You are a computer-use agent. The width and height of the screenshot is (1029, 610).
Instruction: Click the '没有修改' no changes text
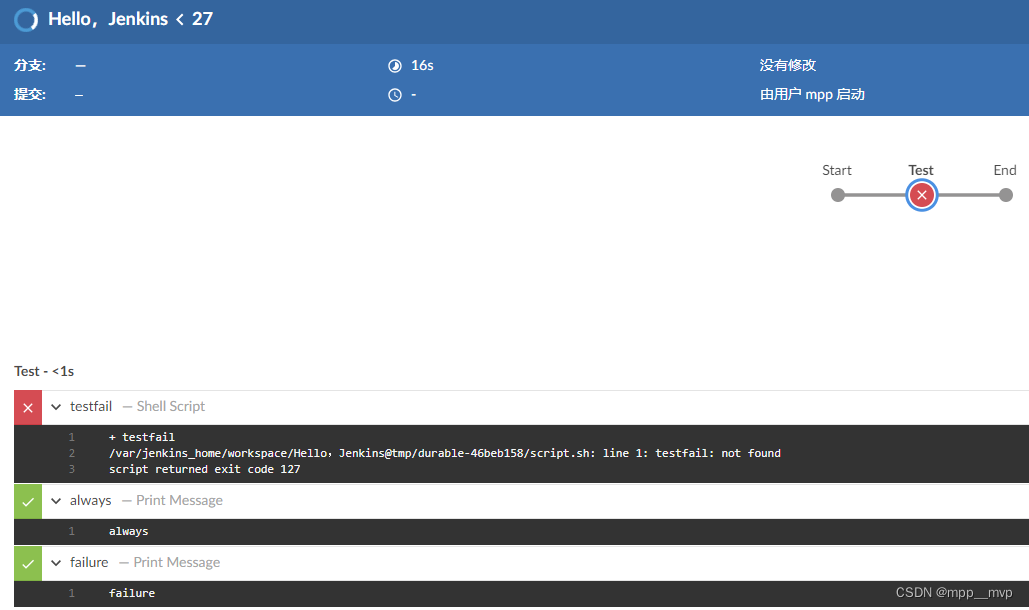tap(788, 66)
